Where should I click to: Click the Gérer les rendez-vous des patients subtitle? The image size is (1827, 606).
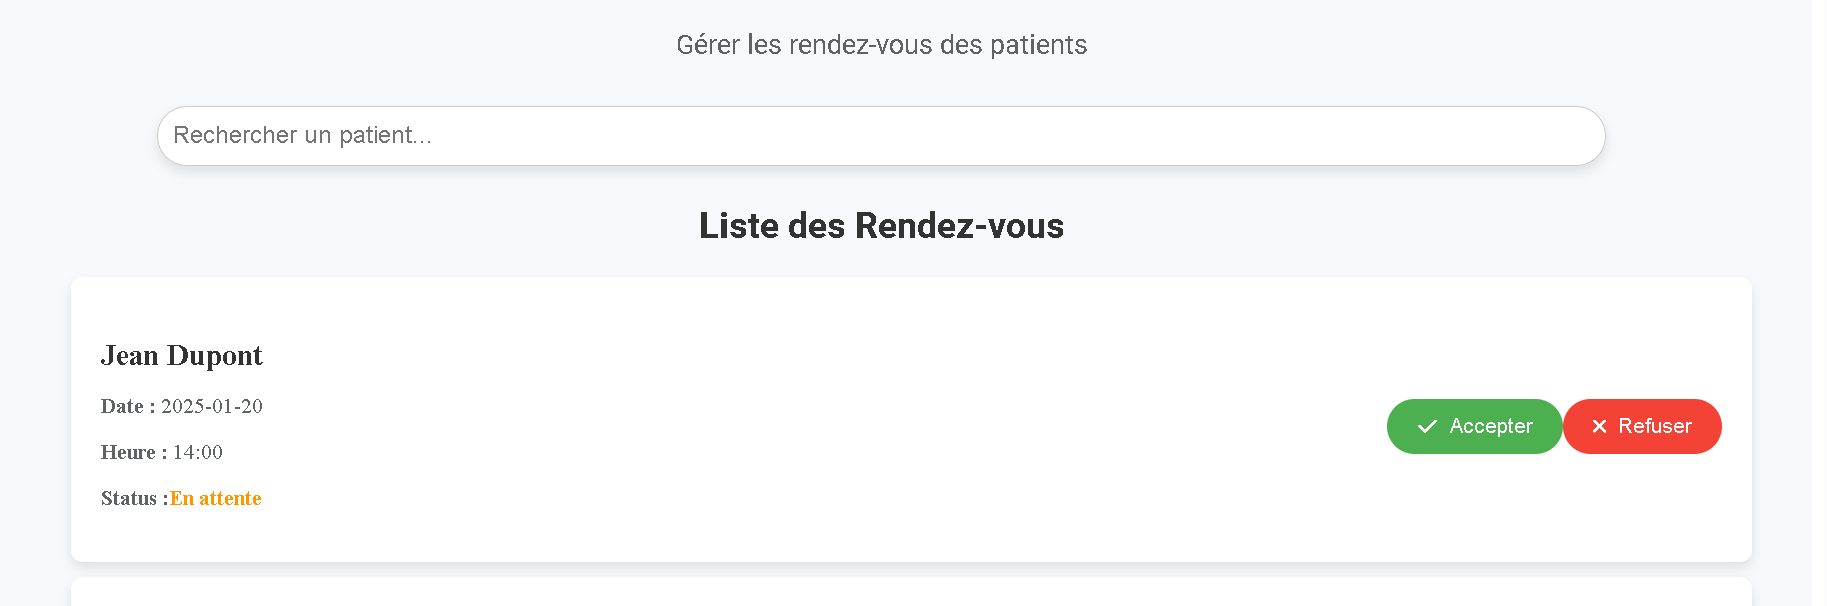[881, 45]
